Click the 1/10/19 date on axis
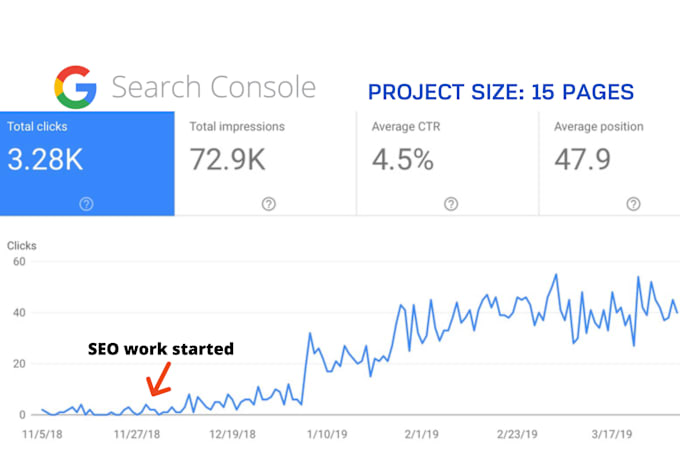680x458 pixels. pyautogui.click(x=327, y=434)
